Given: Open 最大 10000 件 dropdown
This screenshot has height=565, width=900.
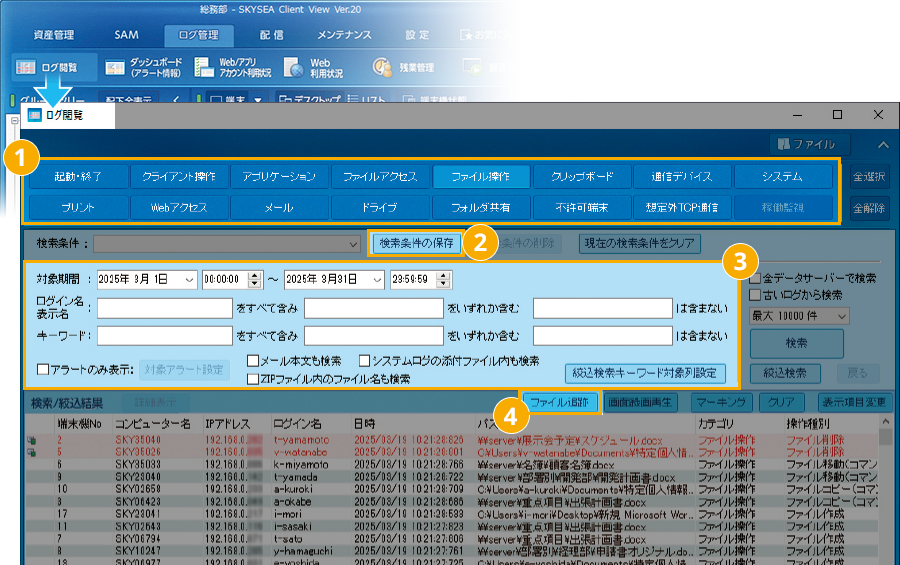Looking at the screenshot, I should tap(799, 316).
